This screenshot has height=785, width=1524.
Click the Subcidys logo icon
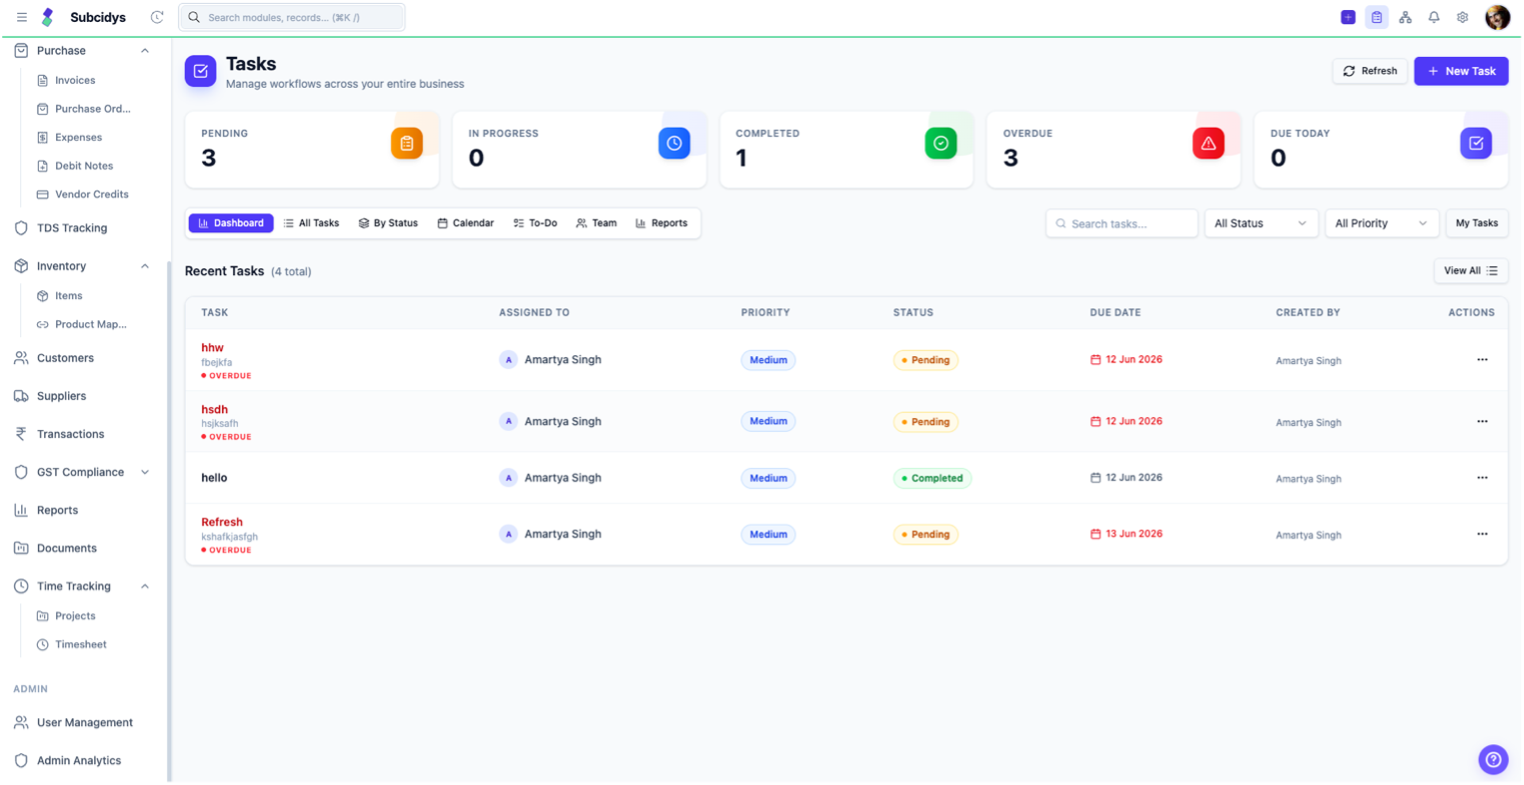pyautogui.click(x=47, y=17)
